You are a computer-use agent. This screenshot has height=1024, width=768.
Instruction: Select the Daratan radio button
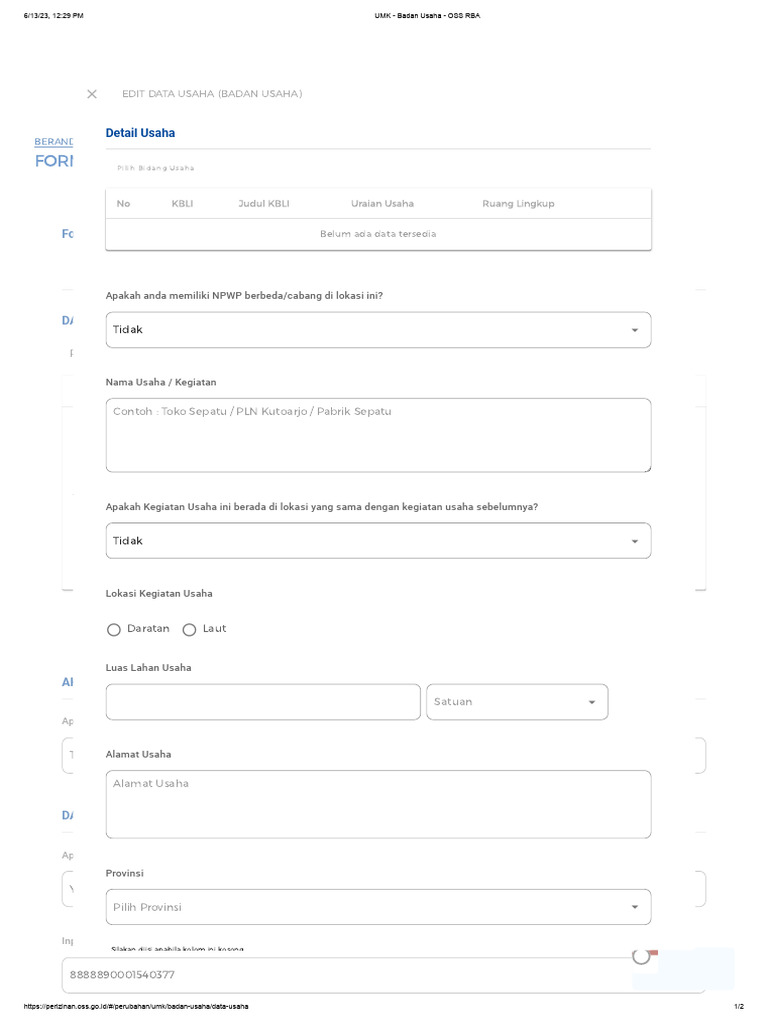pos(114,630)
